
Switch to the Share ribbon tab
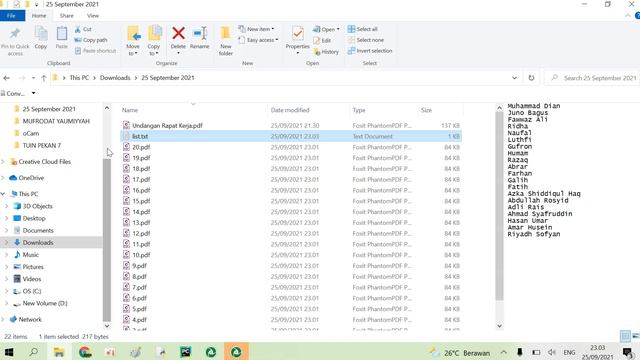coord(67,16)
